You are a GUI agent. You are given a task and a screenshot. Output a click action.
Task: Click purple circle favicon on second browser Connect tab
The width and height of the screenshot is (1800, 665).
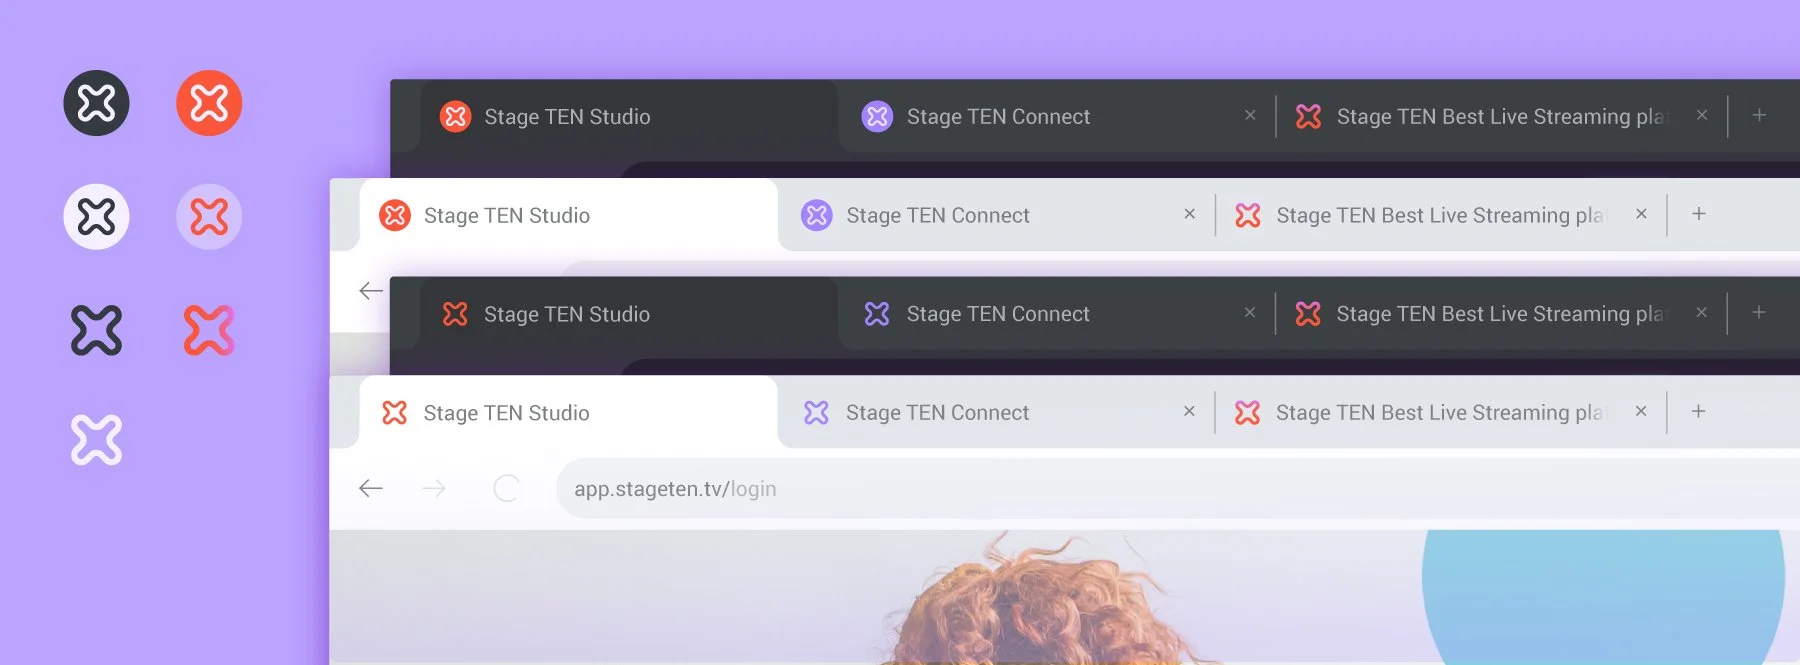[817, 215]
